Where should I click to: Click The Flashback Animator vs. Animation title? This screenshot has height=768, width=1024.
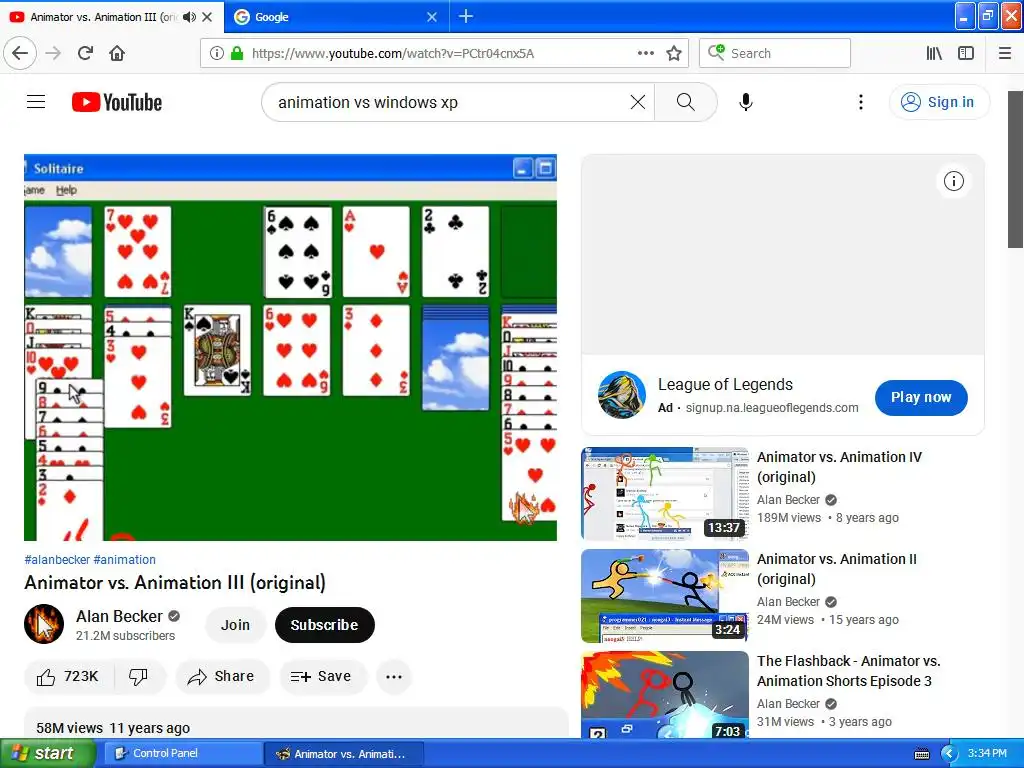(848, 671)
